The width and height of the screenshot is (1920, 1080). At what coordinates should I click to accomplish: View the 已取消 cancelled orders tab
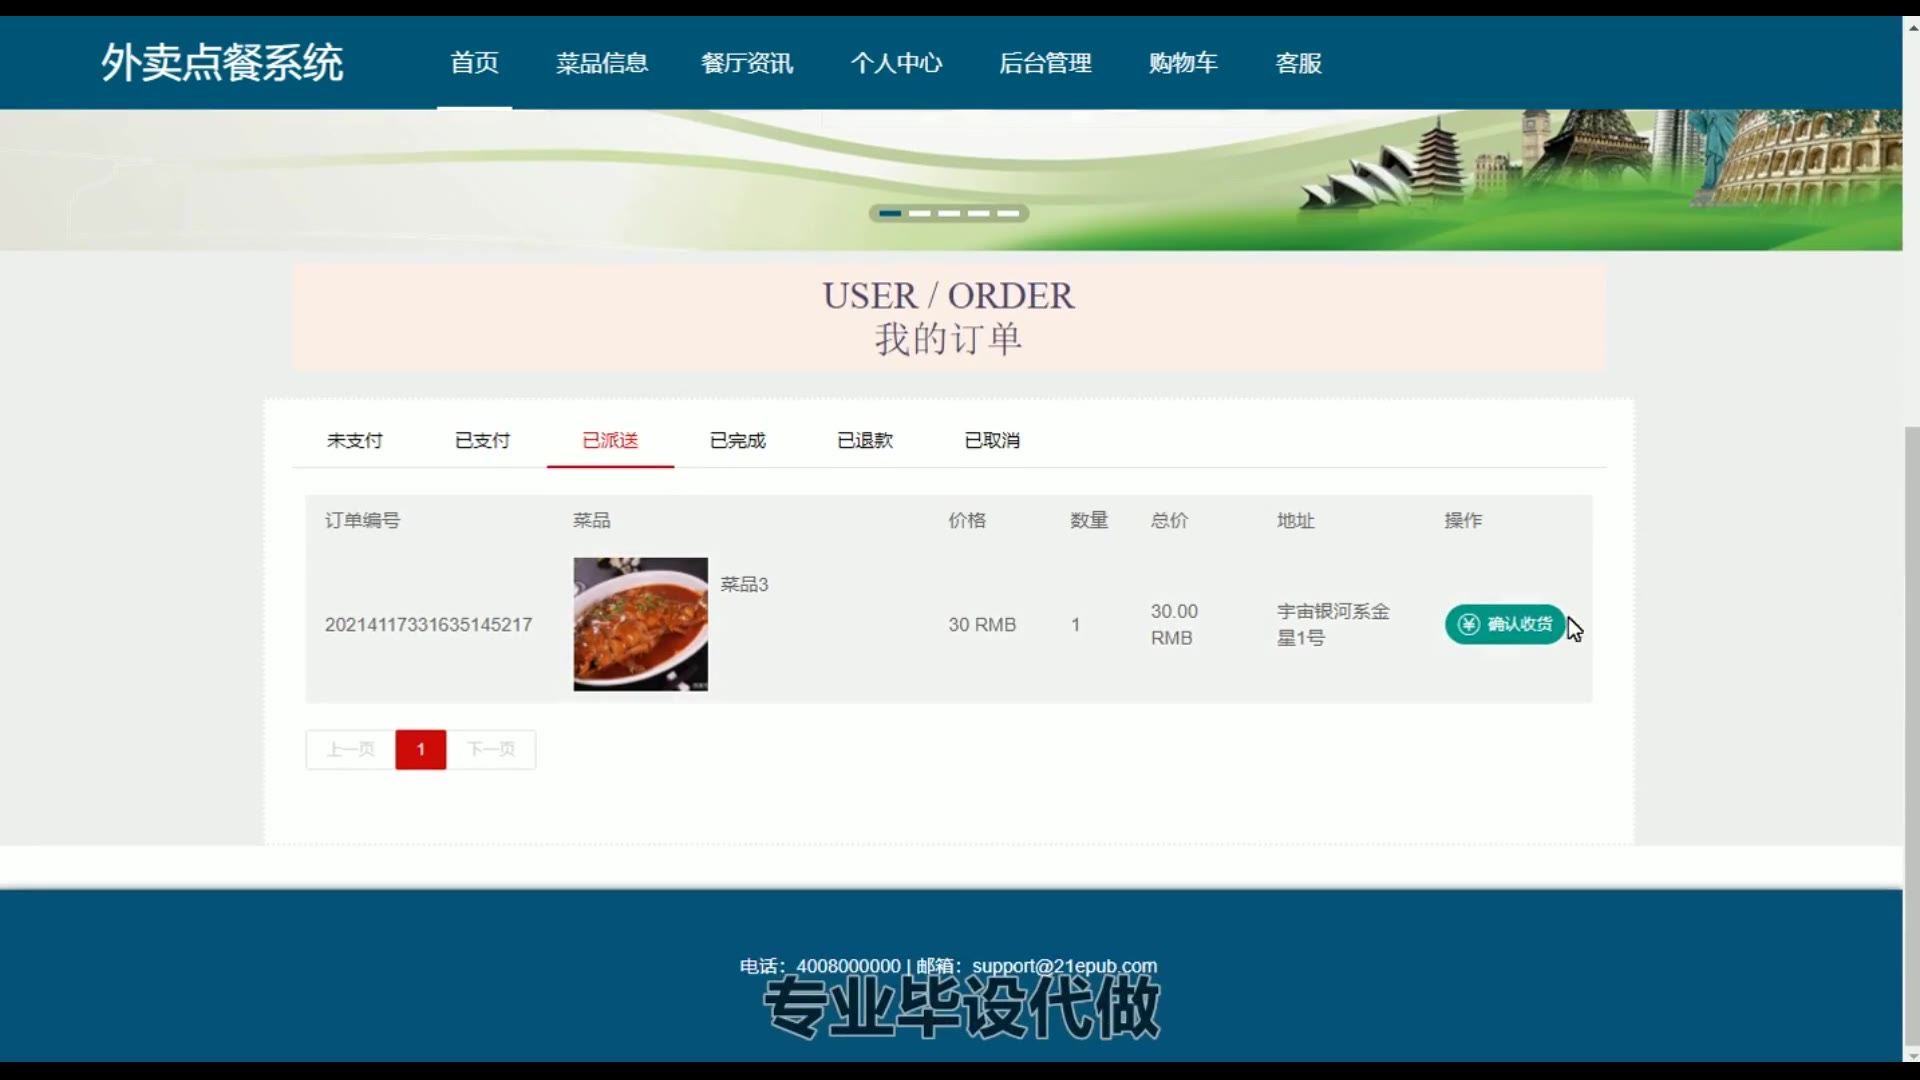click(992, 440)
